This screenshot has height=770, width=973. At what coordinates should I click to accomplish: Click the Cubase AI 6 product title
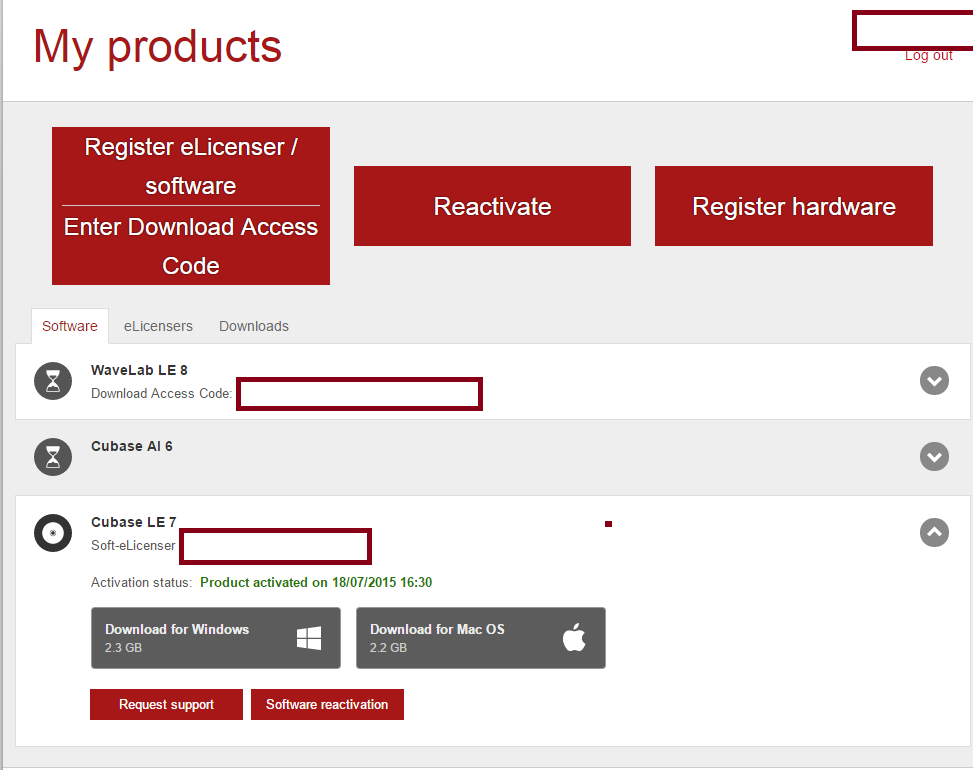132,447
